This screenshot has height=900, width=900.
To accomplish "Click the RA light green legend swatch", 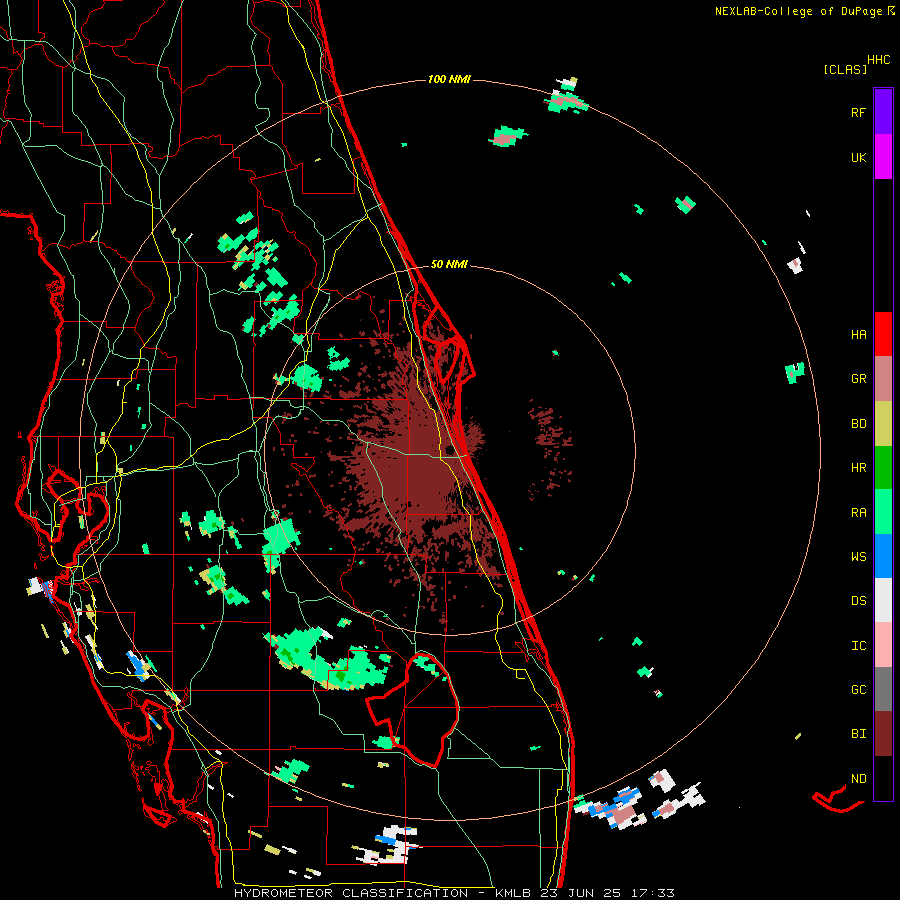I will coord(883,512).
